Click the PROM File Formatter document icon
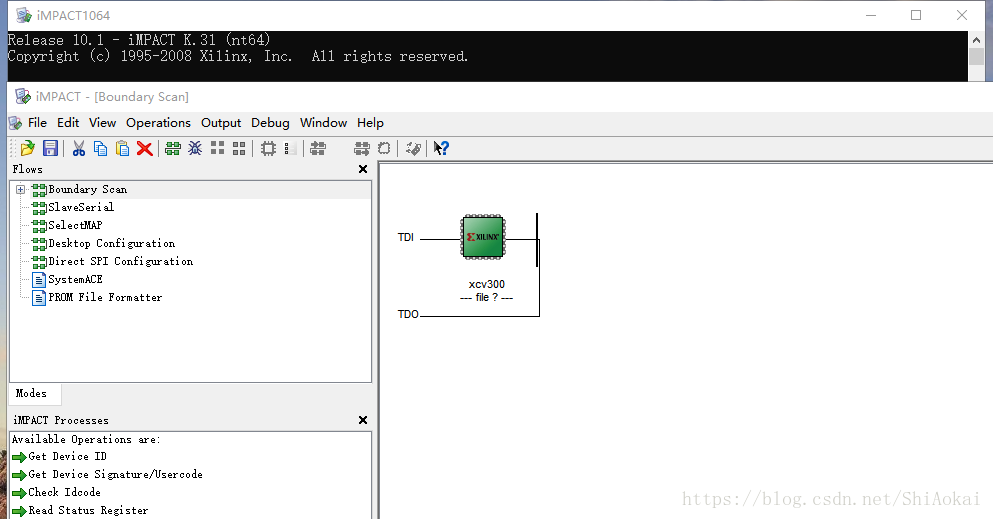The width and height of the screenshot is (993, 519). point(39,297)
